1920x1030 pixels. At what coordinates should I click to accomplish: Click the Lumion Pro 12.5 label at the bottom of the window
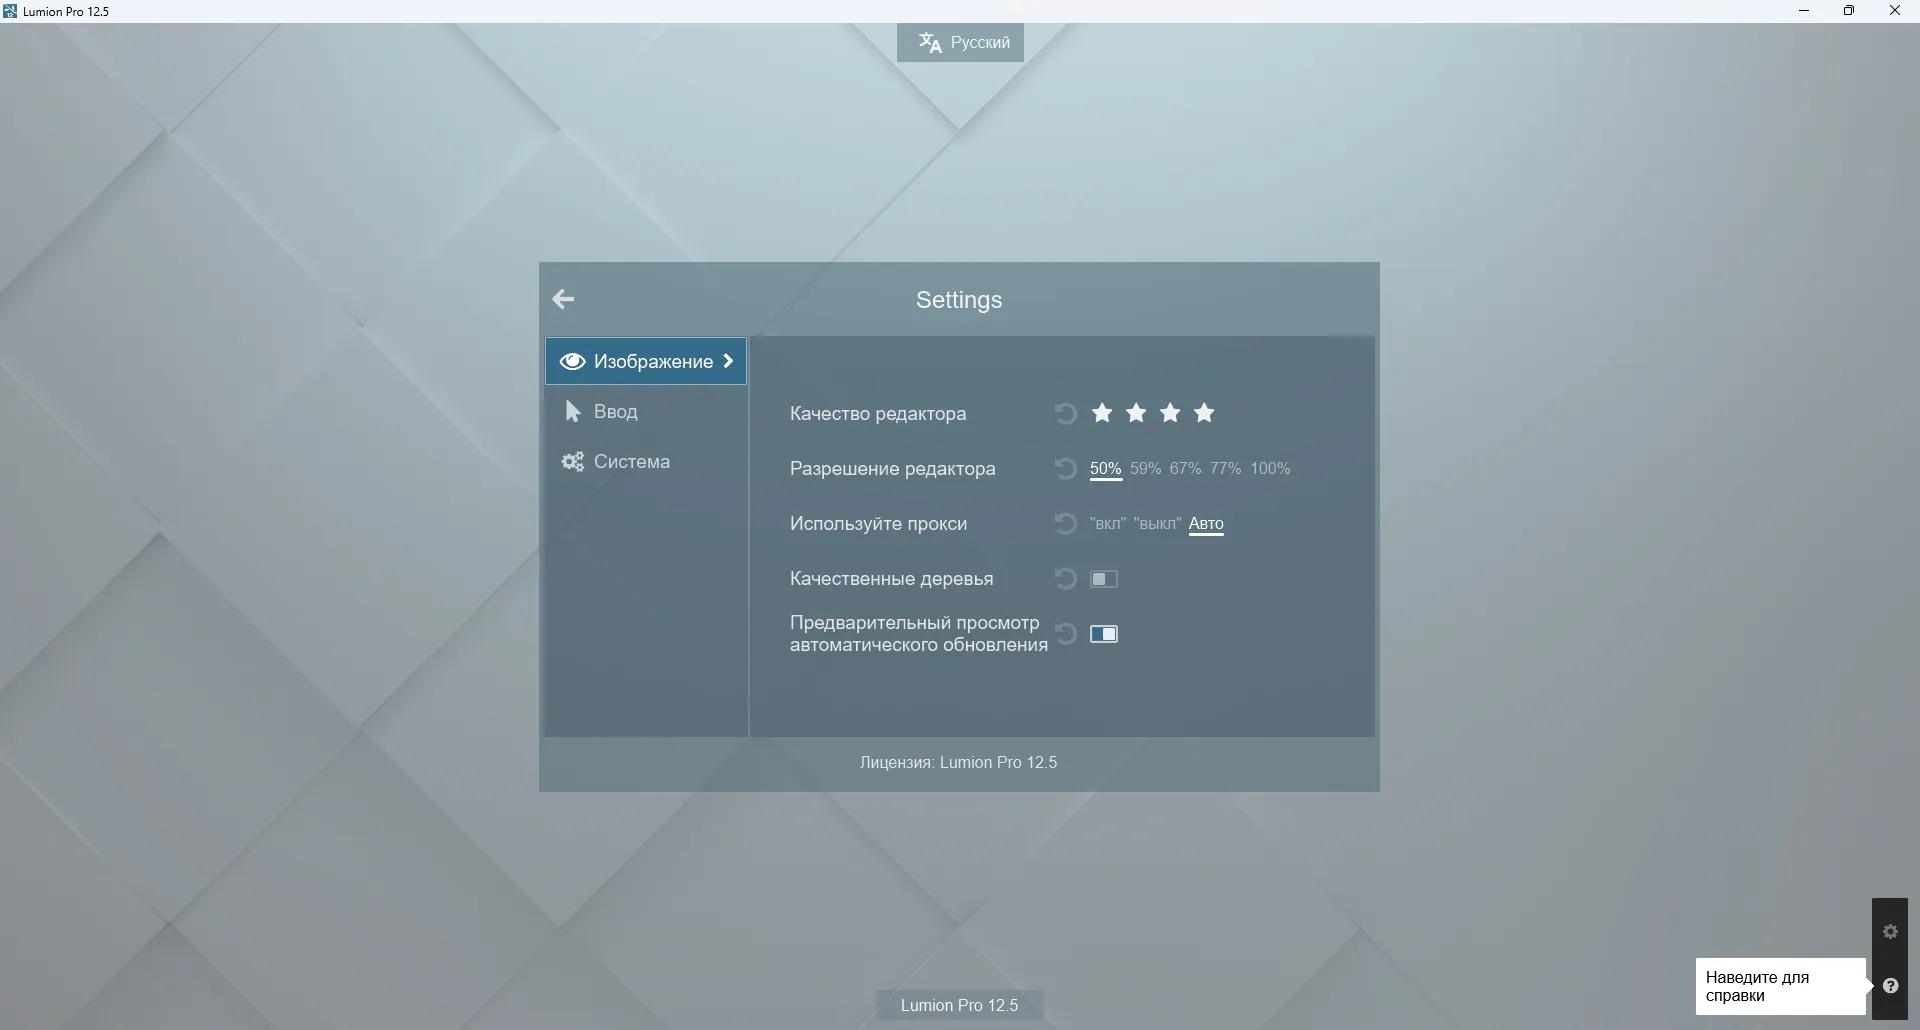tap(959, 1005)
